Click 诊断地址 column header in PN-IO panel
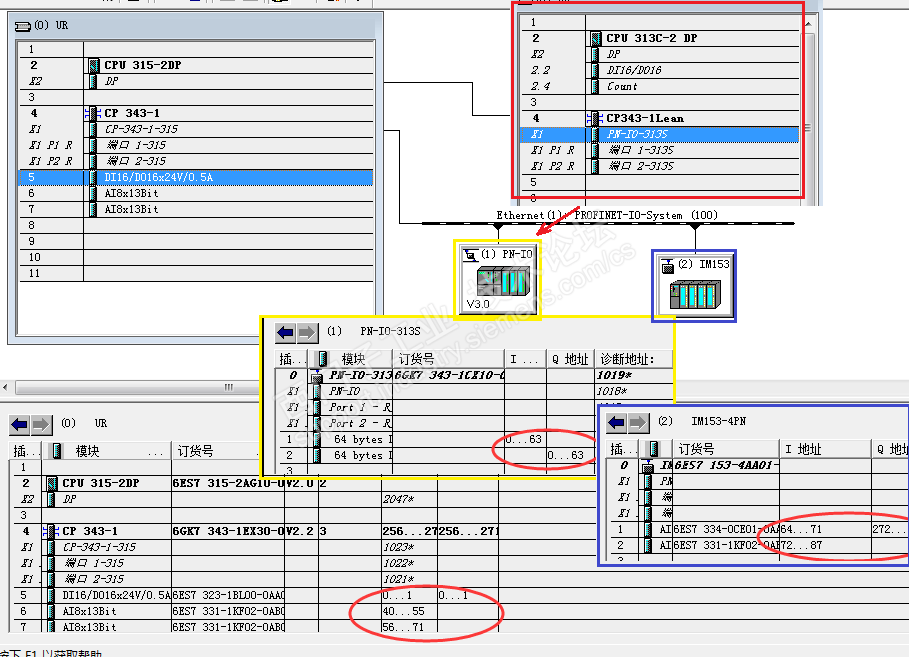Screen dimensions: 909x657 coord(633,359)
